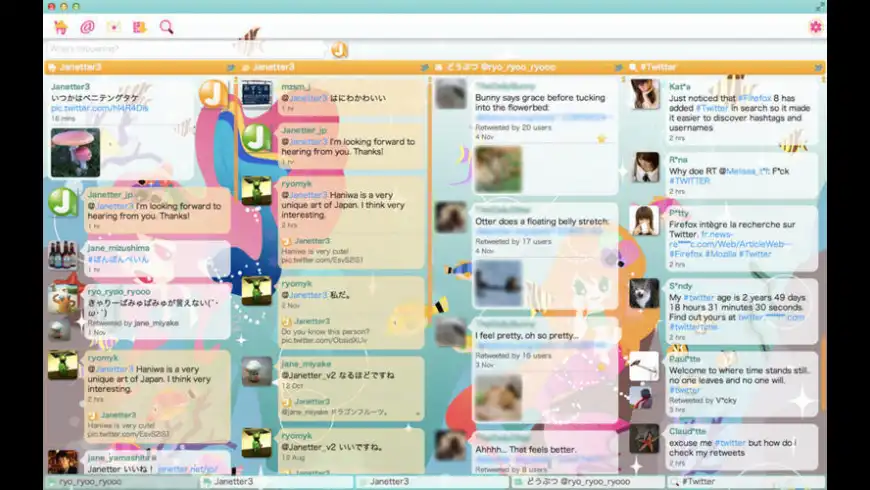Image resolution: width=870 pixels, height=490 pixels.
Task: Open the @ mentions toolbar icon
Action: coord(87,27)
